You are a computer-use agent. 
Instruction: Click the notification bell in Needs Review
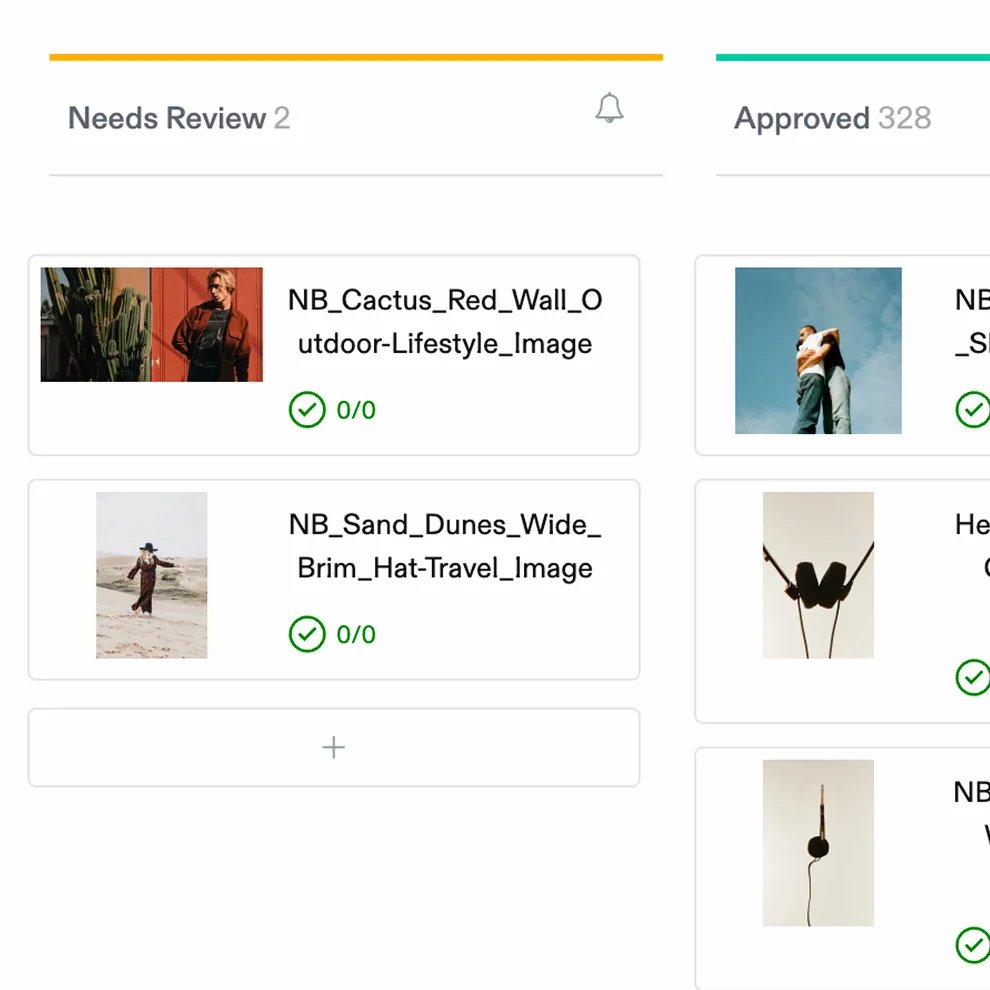pyautogui.click(x=609, y=107)
